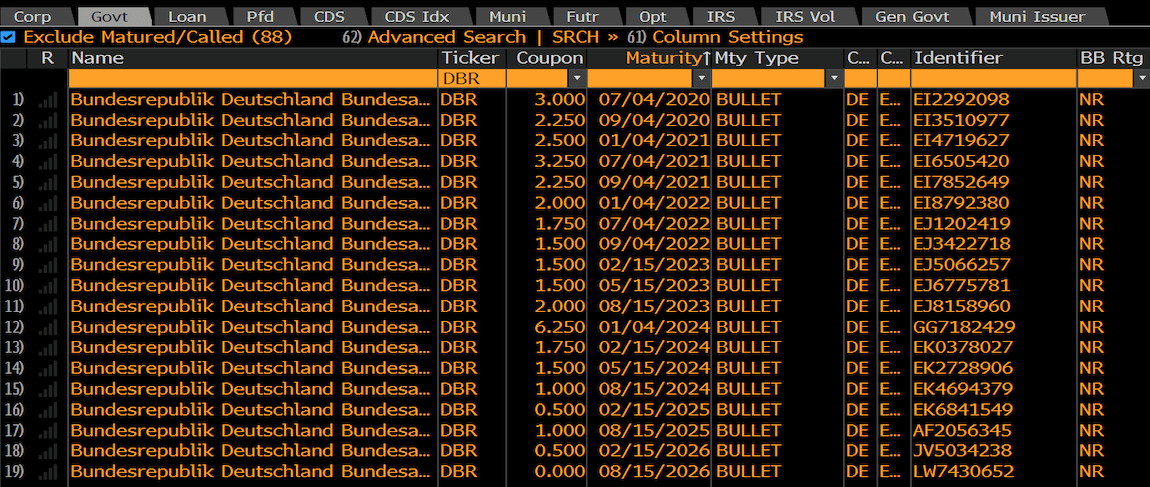Click maturity date 08/15/2023
The image size is (1150, 487).
coord(654,307)
